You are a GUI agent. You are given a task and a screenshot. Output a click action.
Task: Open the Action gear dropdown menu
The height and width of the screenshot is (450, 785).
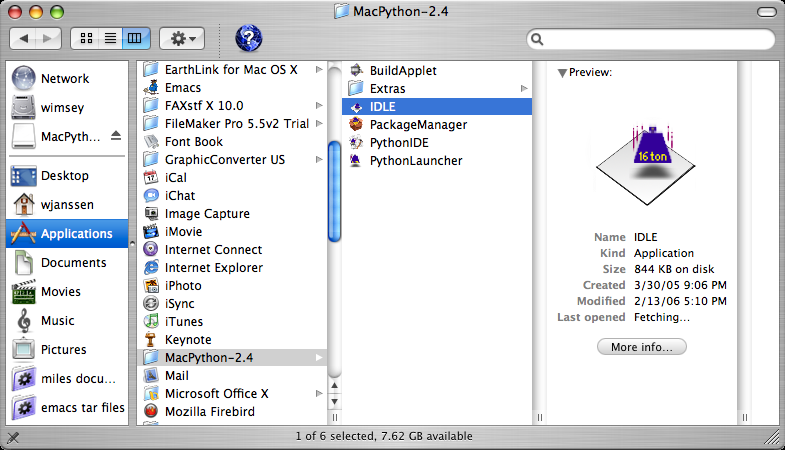click(x=182, y=39)
